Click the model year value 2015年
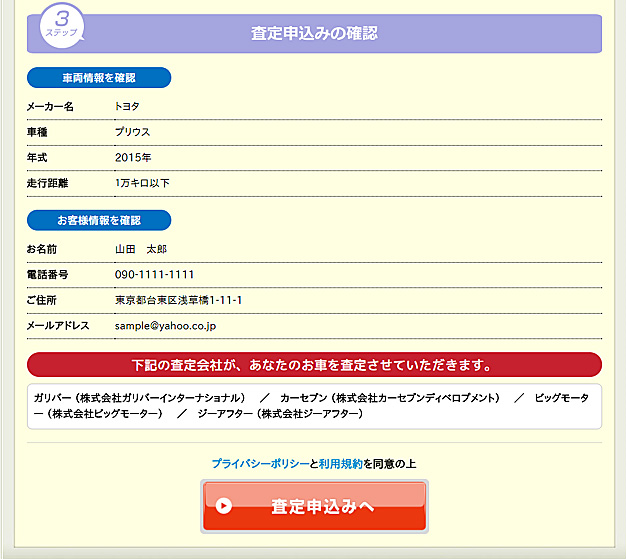This screenshot has width=626, height=559. pyautogui.click(x=133, y=158)
